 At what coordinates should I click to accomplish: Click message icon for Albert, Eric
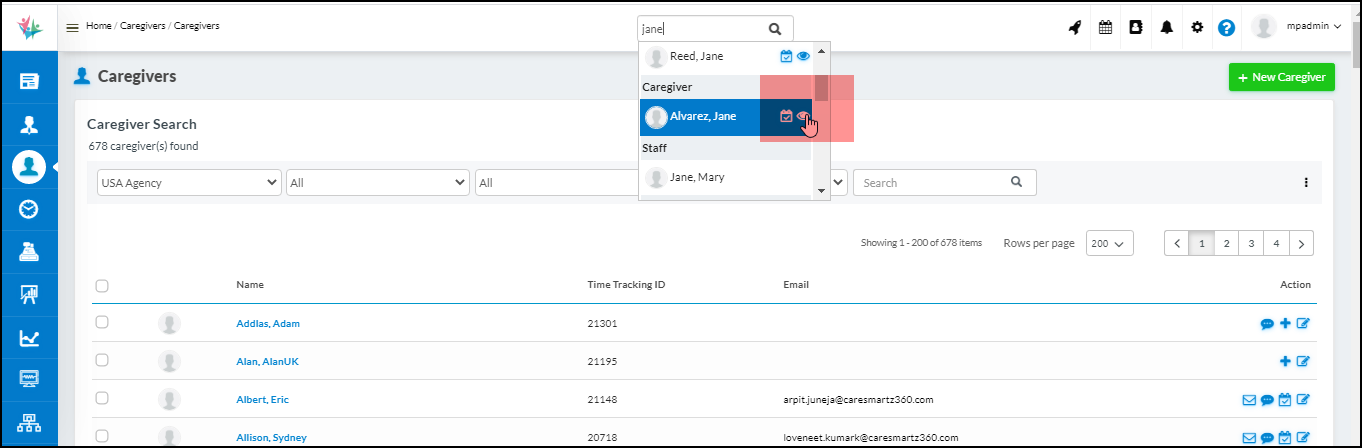coord(1267,400)
